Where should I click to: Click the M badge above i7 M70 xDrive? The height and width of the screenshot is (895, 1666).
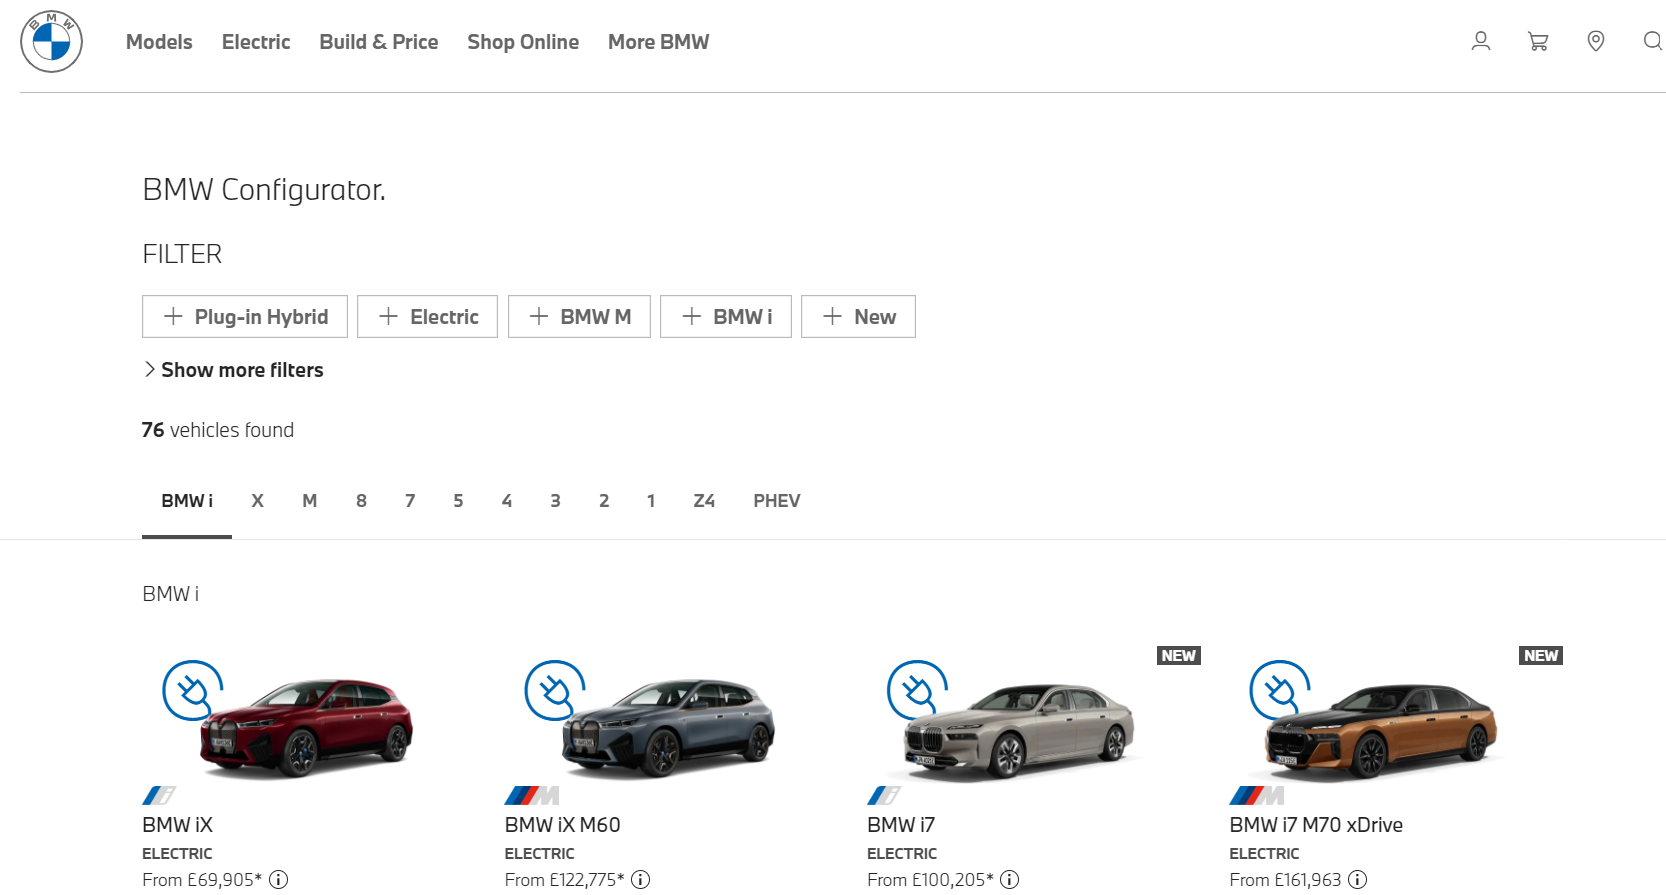click(x=1257, y=796)
